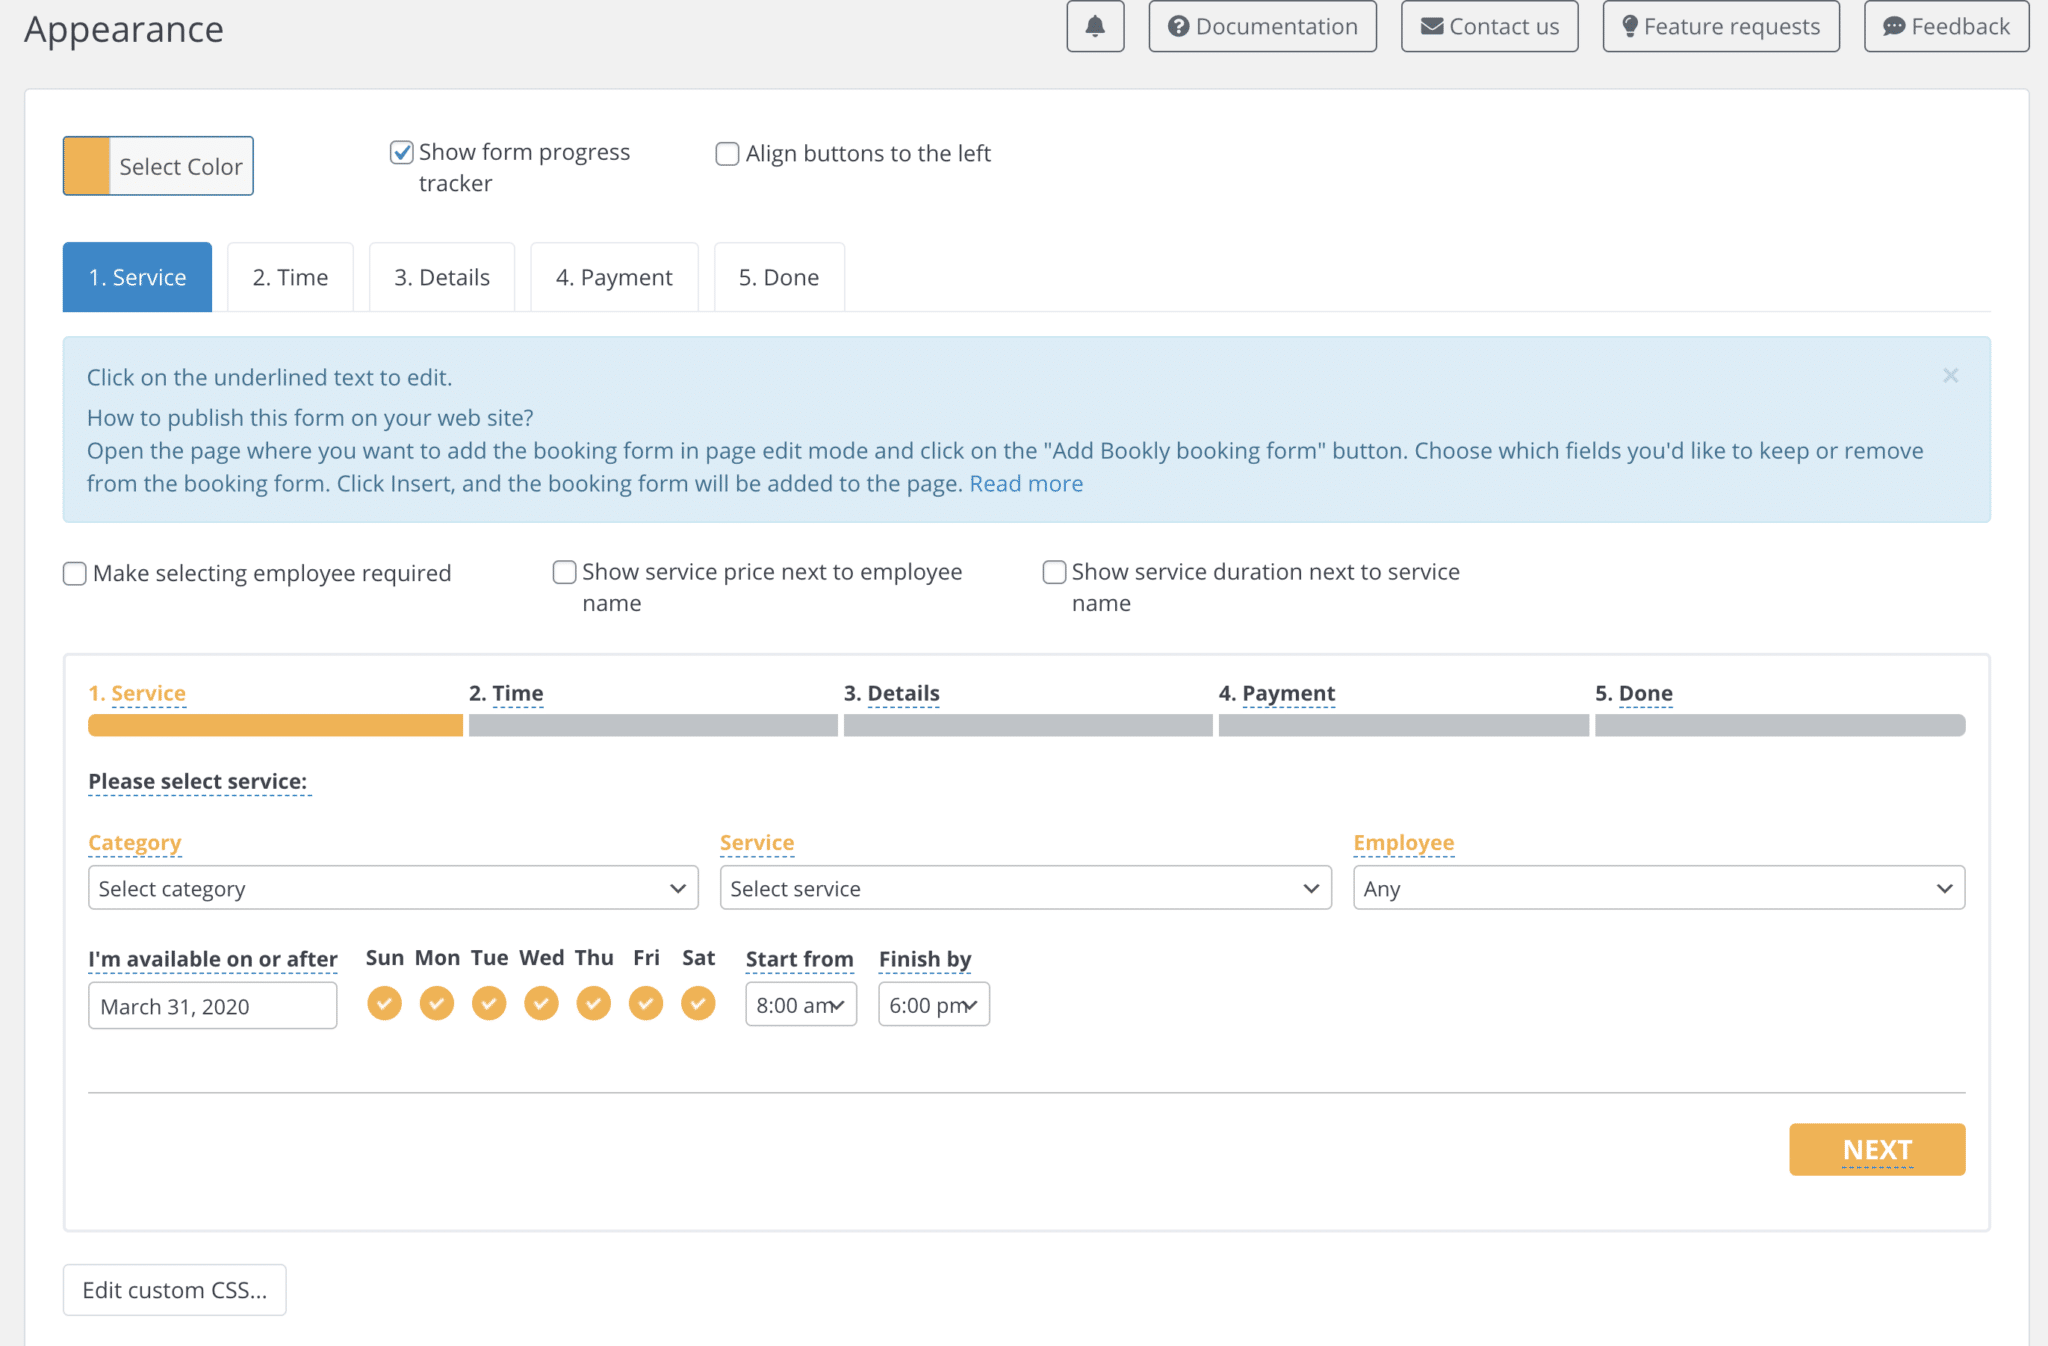Uncheck the Saturday availability circle

(x=698, y=1003)
